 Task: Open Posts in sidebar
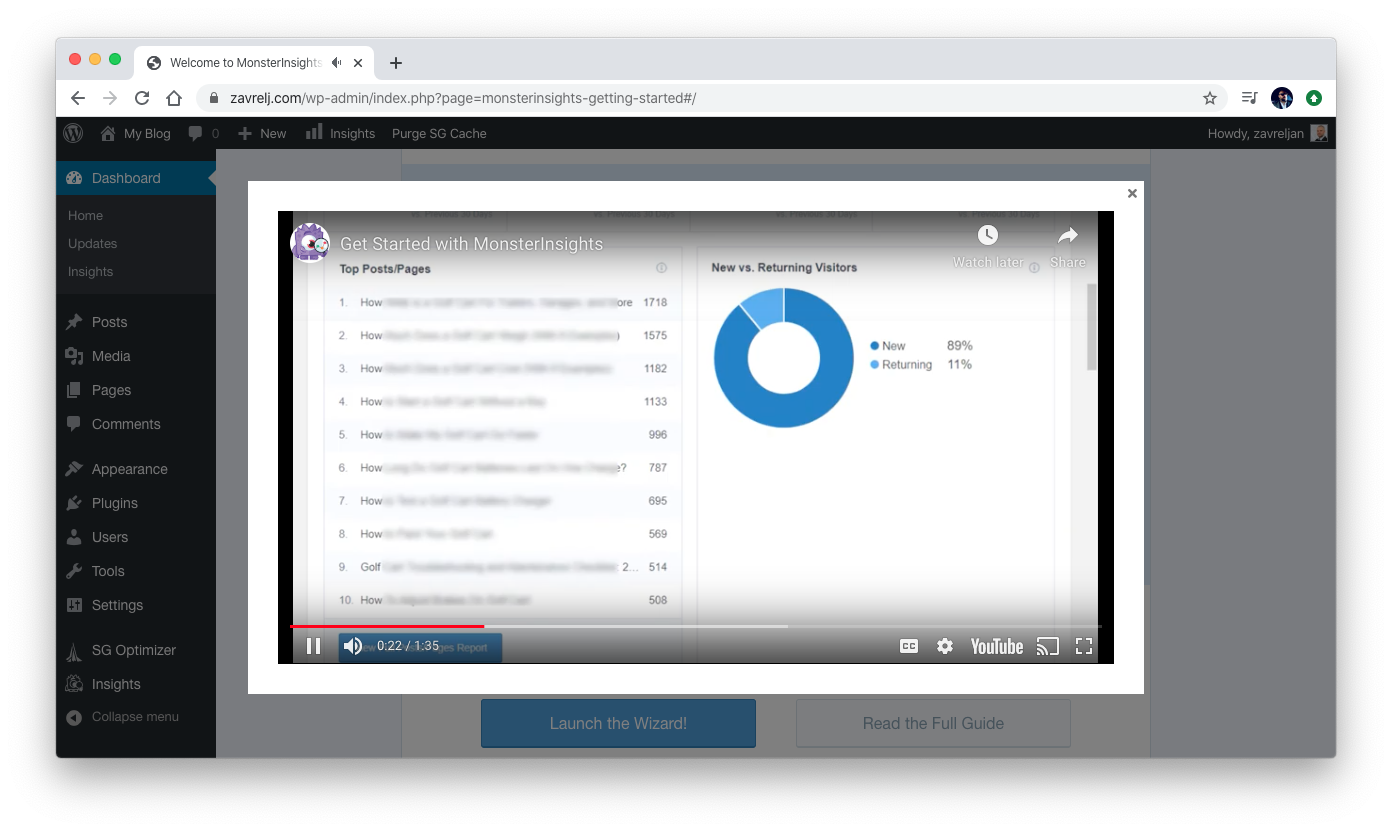click(136, 322)
